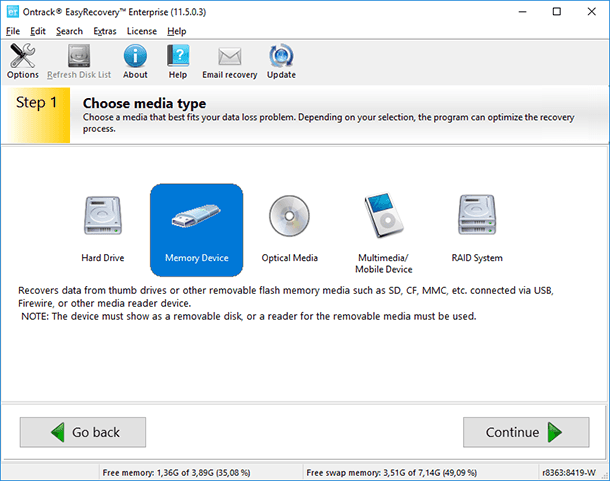Click the NOTE about removable disk text

(x=249, y=316)
